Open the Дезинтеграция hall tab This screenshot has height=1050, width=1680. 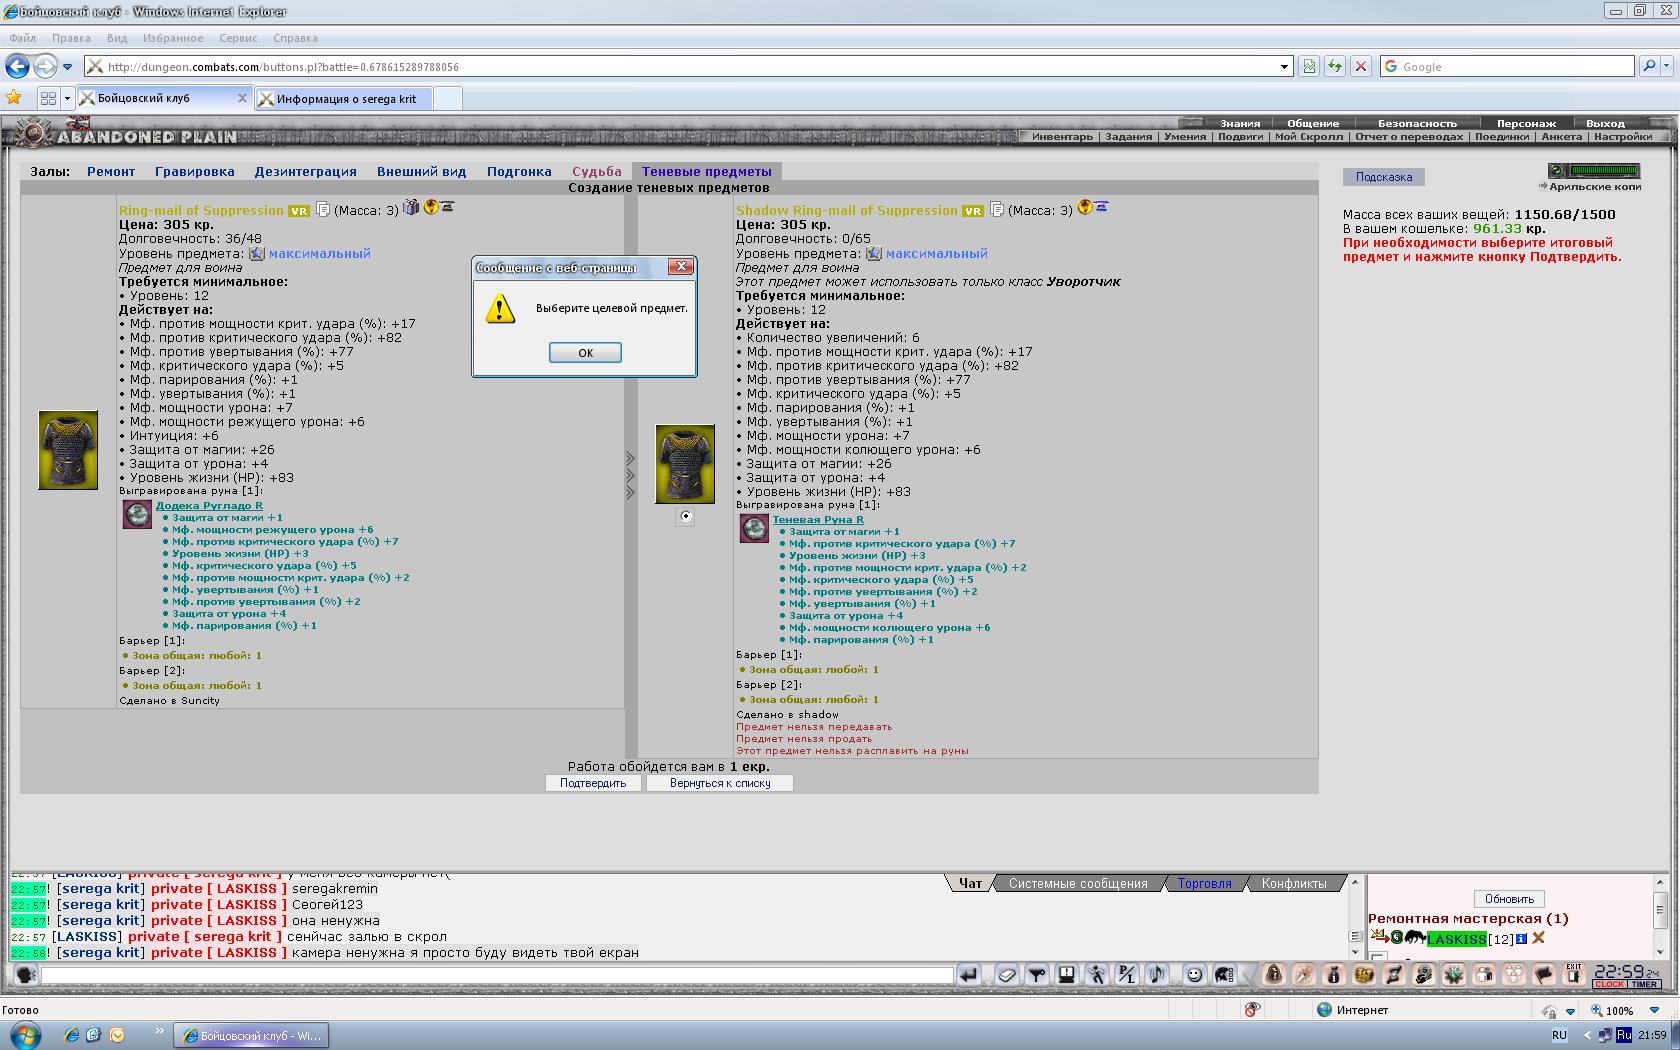point(305,171)
